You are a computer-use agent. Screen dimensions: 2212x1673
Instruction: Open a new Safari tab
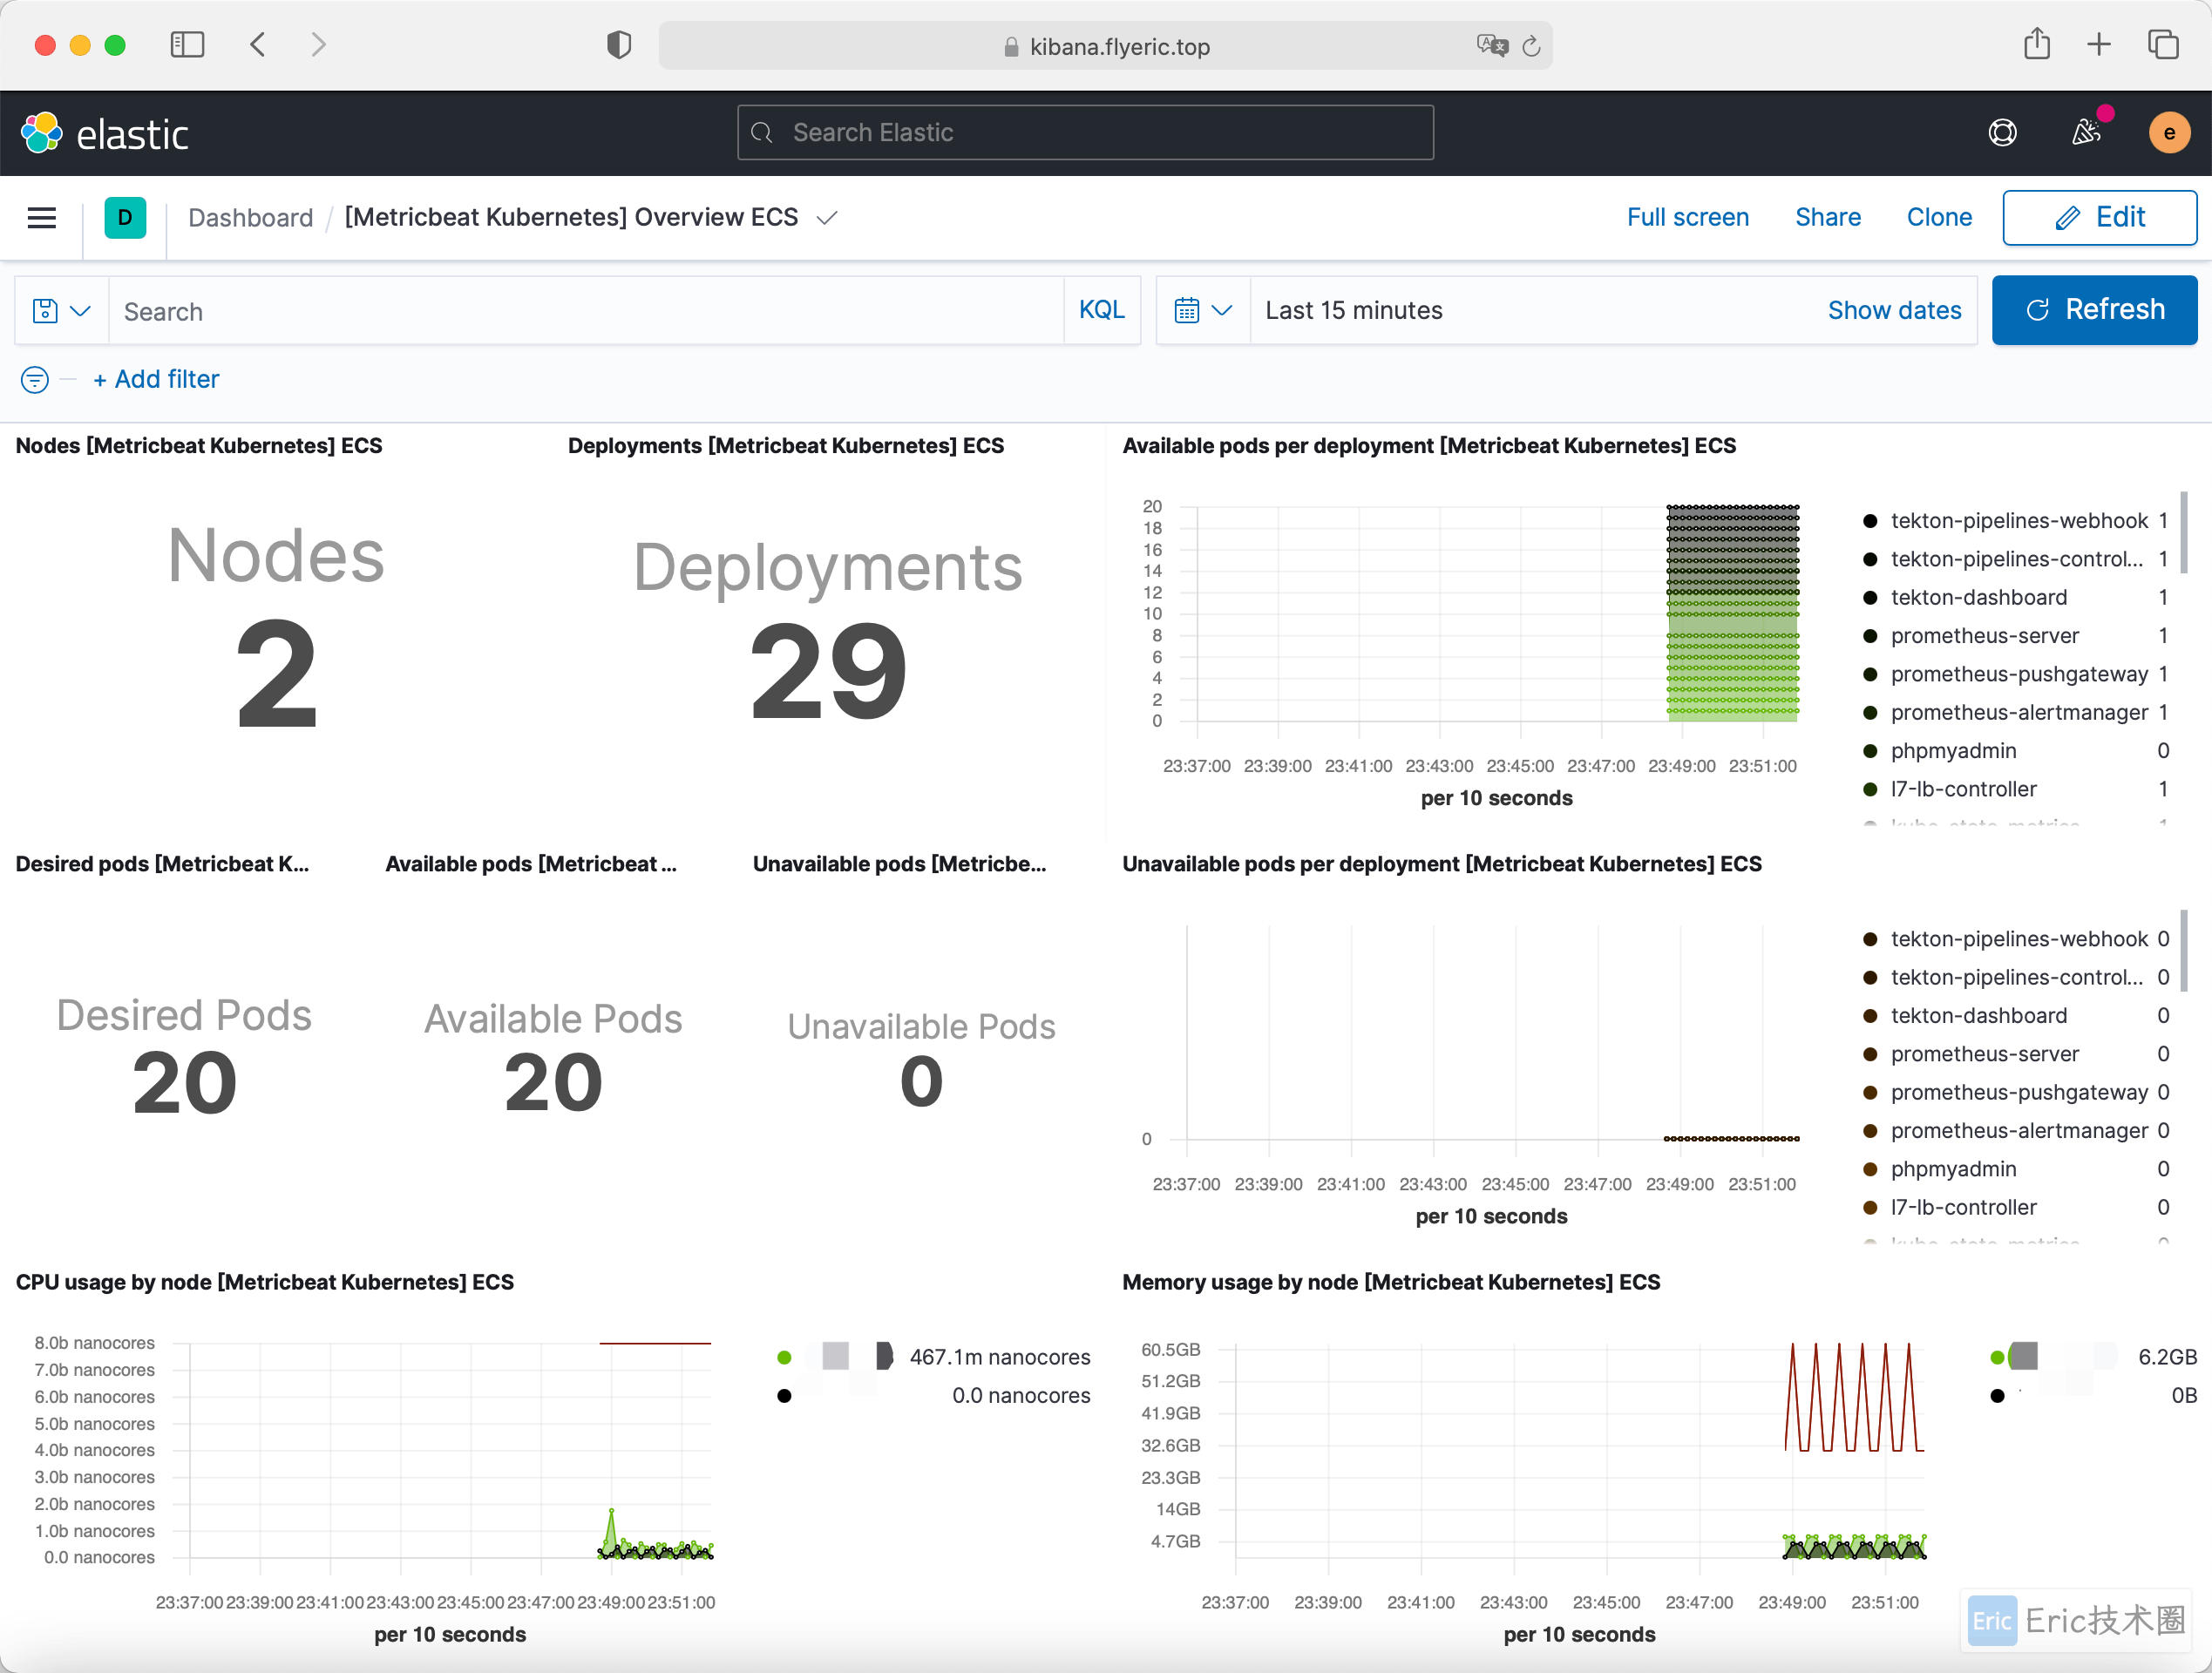coord(2099,44)
